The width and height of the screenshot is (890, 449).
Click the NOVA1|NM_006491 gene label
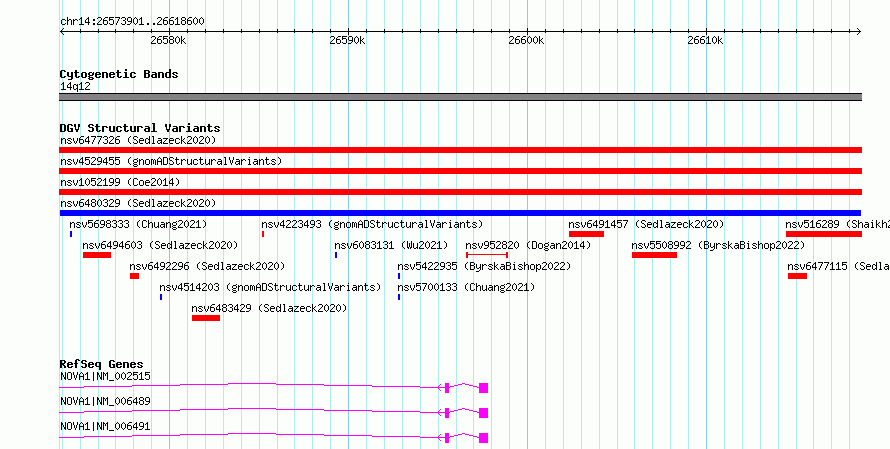pyautogui.click(x=106, y=426)
